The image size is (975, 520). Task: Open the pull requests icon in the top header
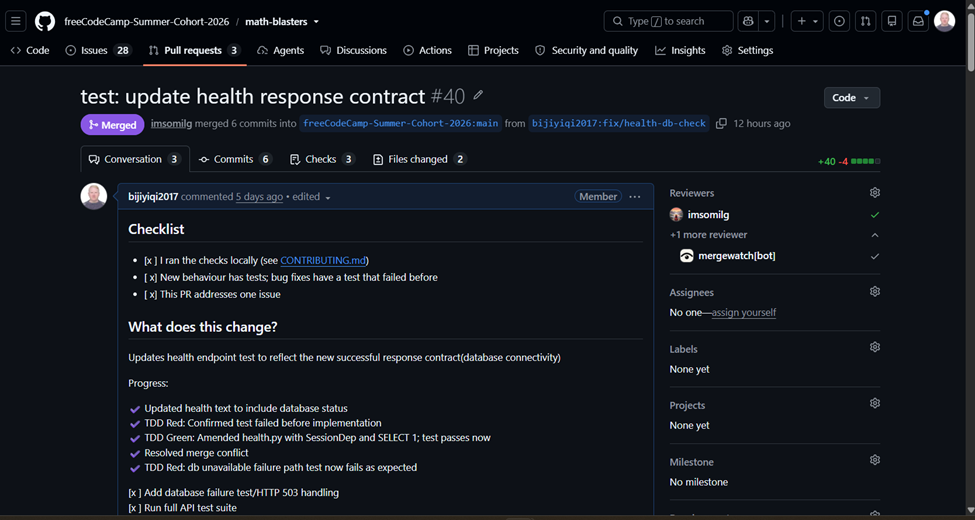click(x=865, y=21)
